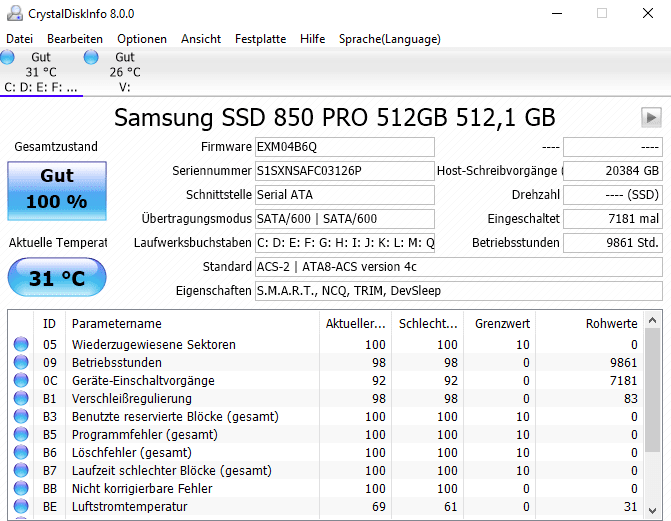This screenshot has width=671, height=521.
Task: Select the Laufzeit schlechter Blöcke (gesamt) row
Action: pyautogui.click(x=326, y=470)
